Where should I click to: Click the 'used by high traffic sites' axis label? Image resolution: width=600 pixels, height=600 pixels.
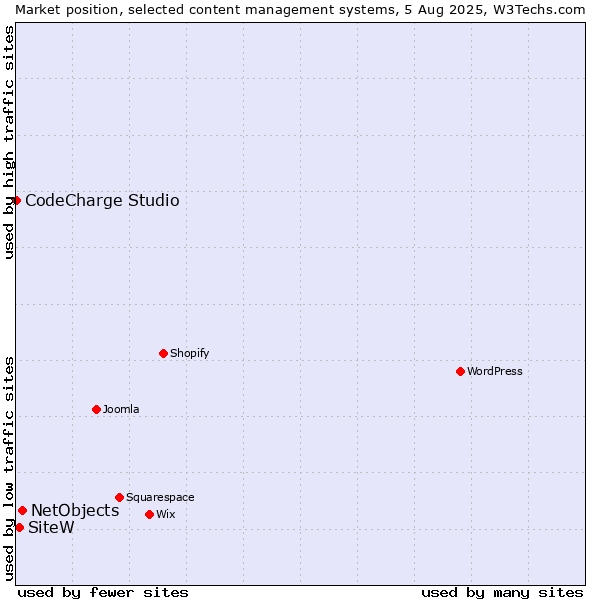pyautogui.click(x=9, y=142)
